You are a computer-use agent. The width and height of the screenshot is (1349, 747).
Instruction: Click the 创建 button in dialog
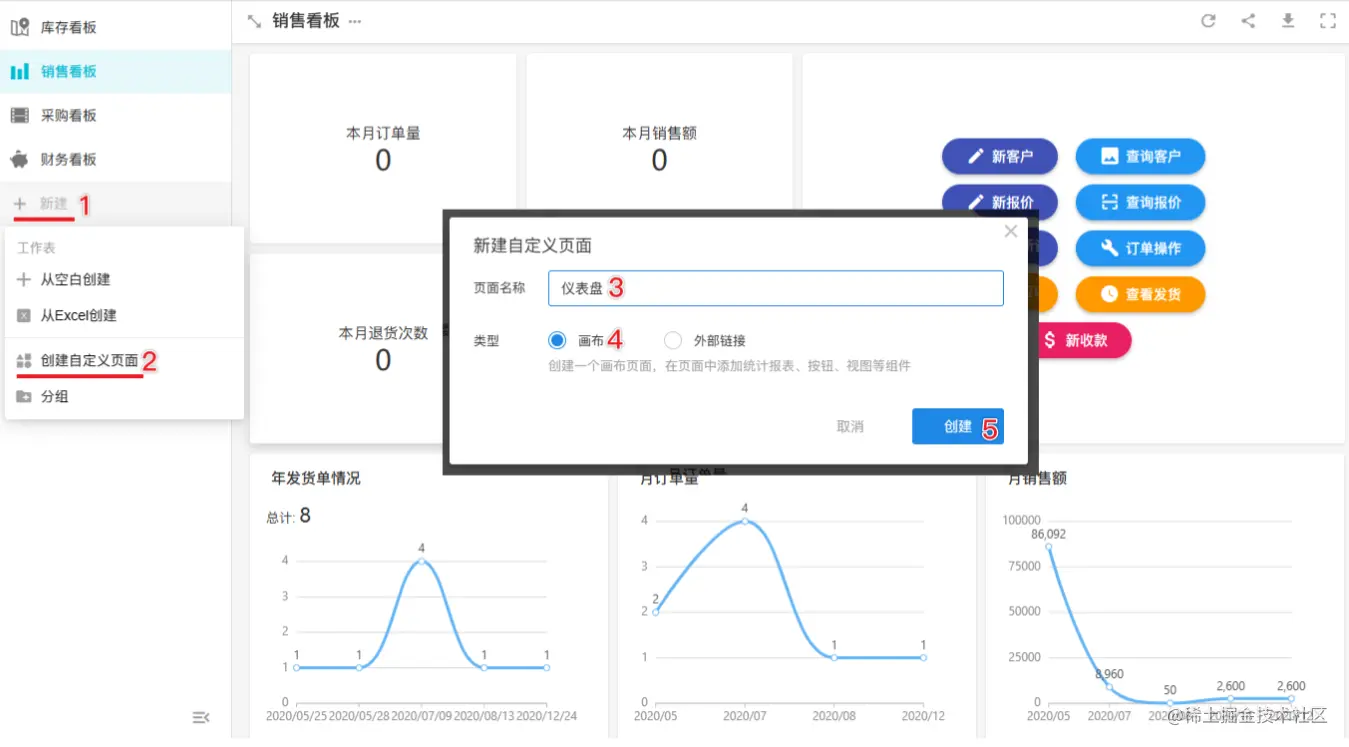point(957,426)
